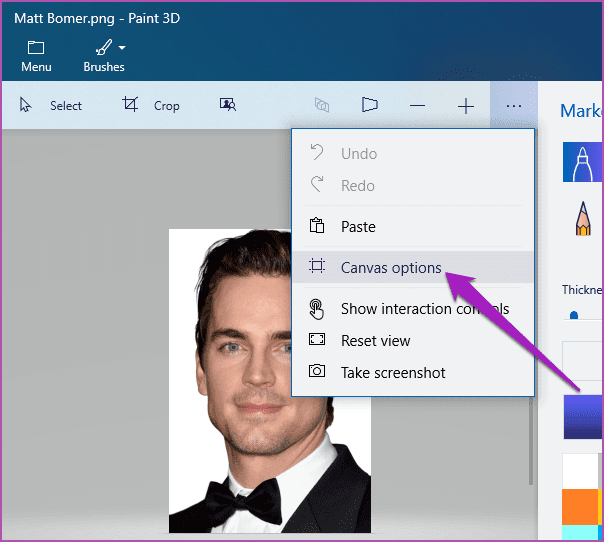Click the vertical canvas scrollbar
This screenshot has width=604, height=542.
(x=531, y=441)
